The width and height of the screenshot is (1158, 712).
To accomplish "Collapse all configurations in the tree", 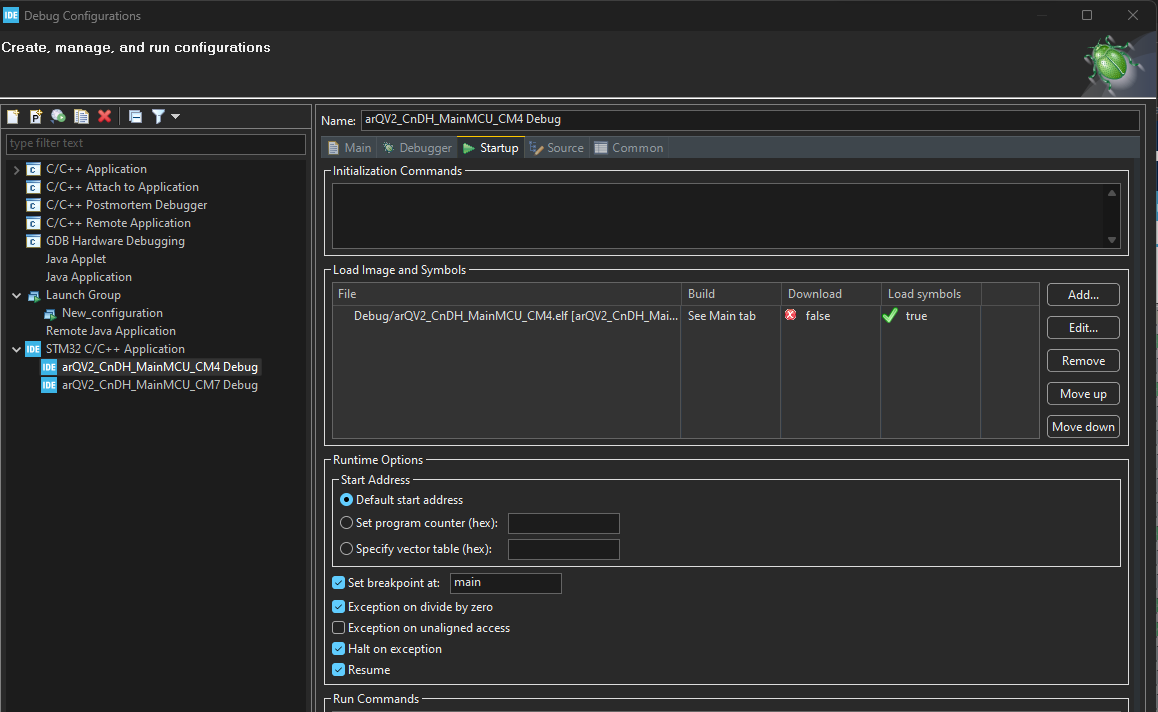I will [135, 117].
